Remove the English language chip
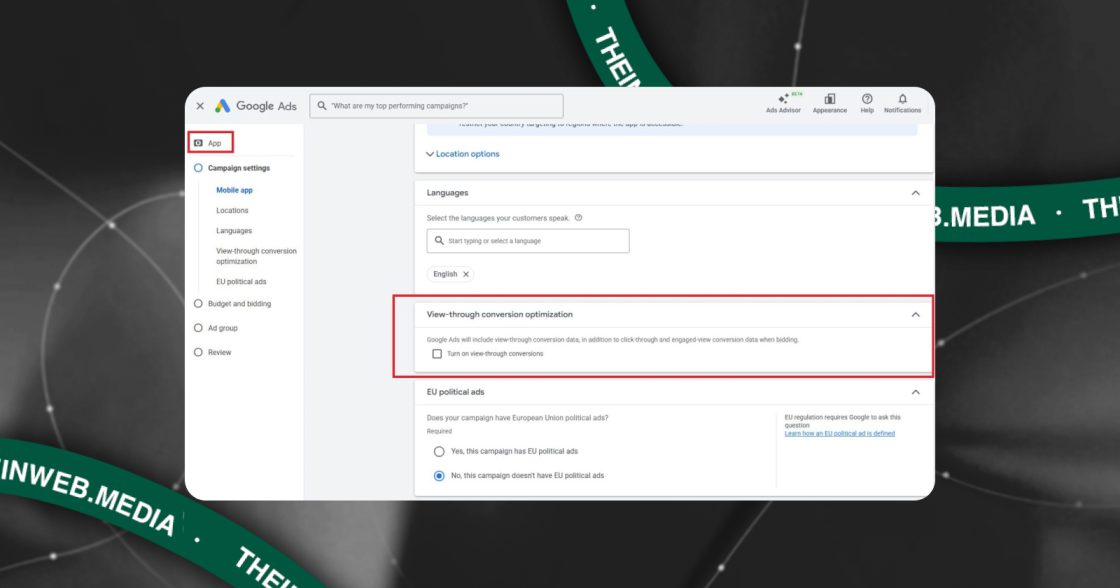Screen dimensions: 1120x588 point(465,273)
